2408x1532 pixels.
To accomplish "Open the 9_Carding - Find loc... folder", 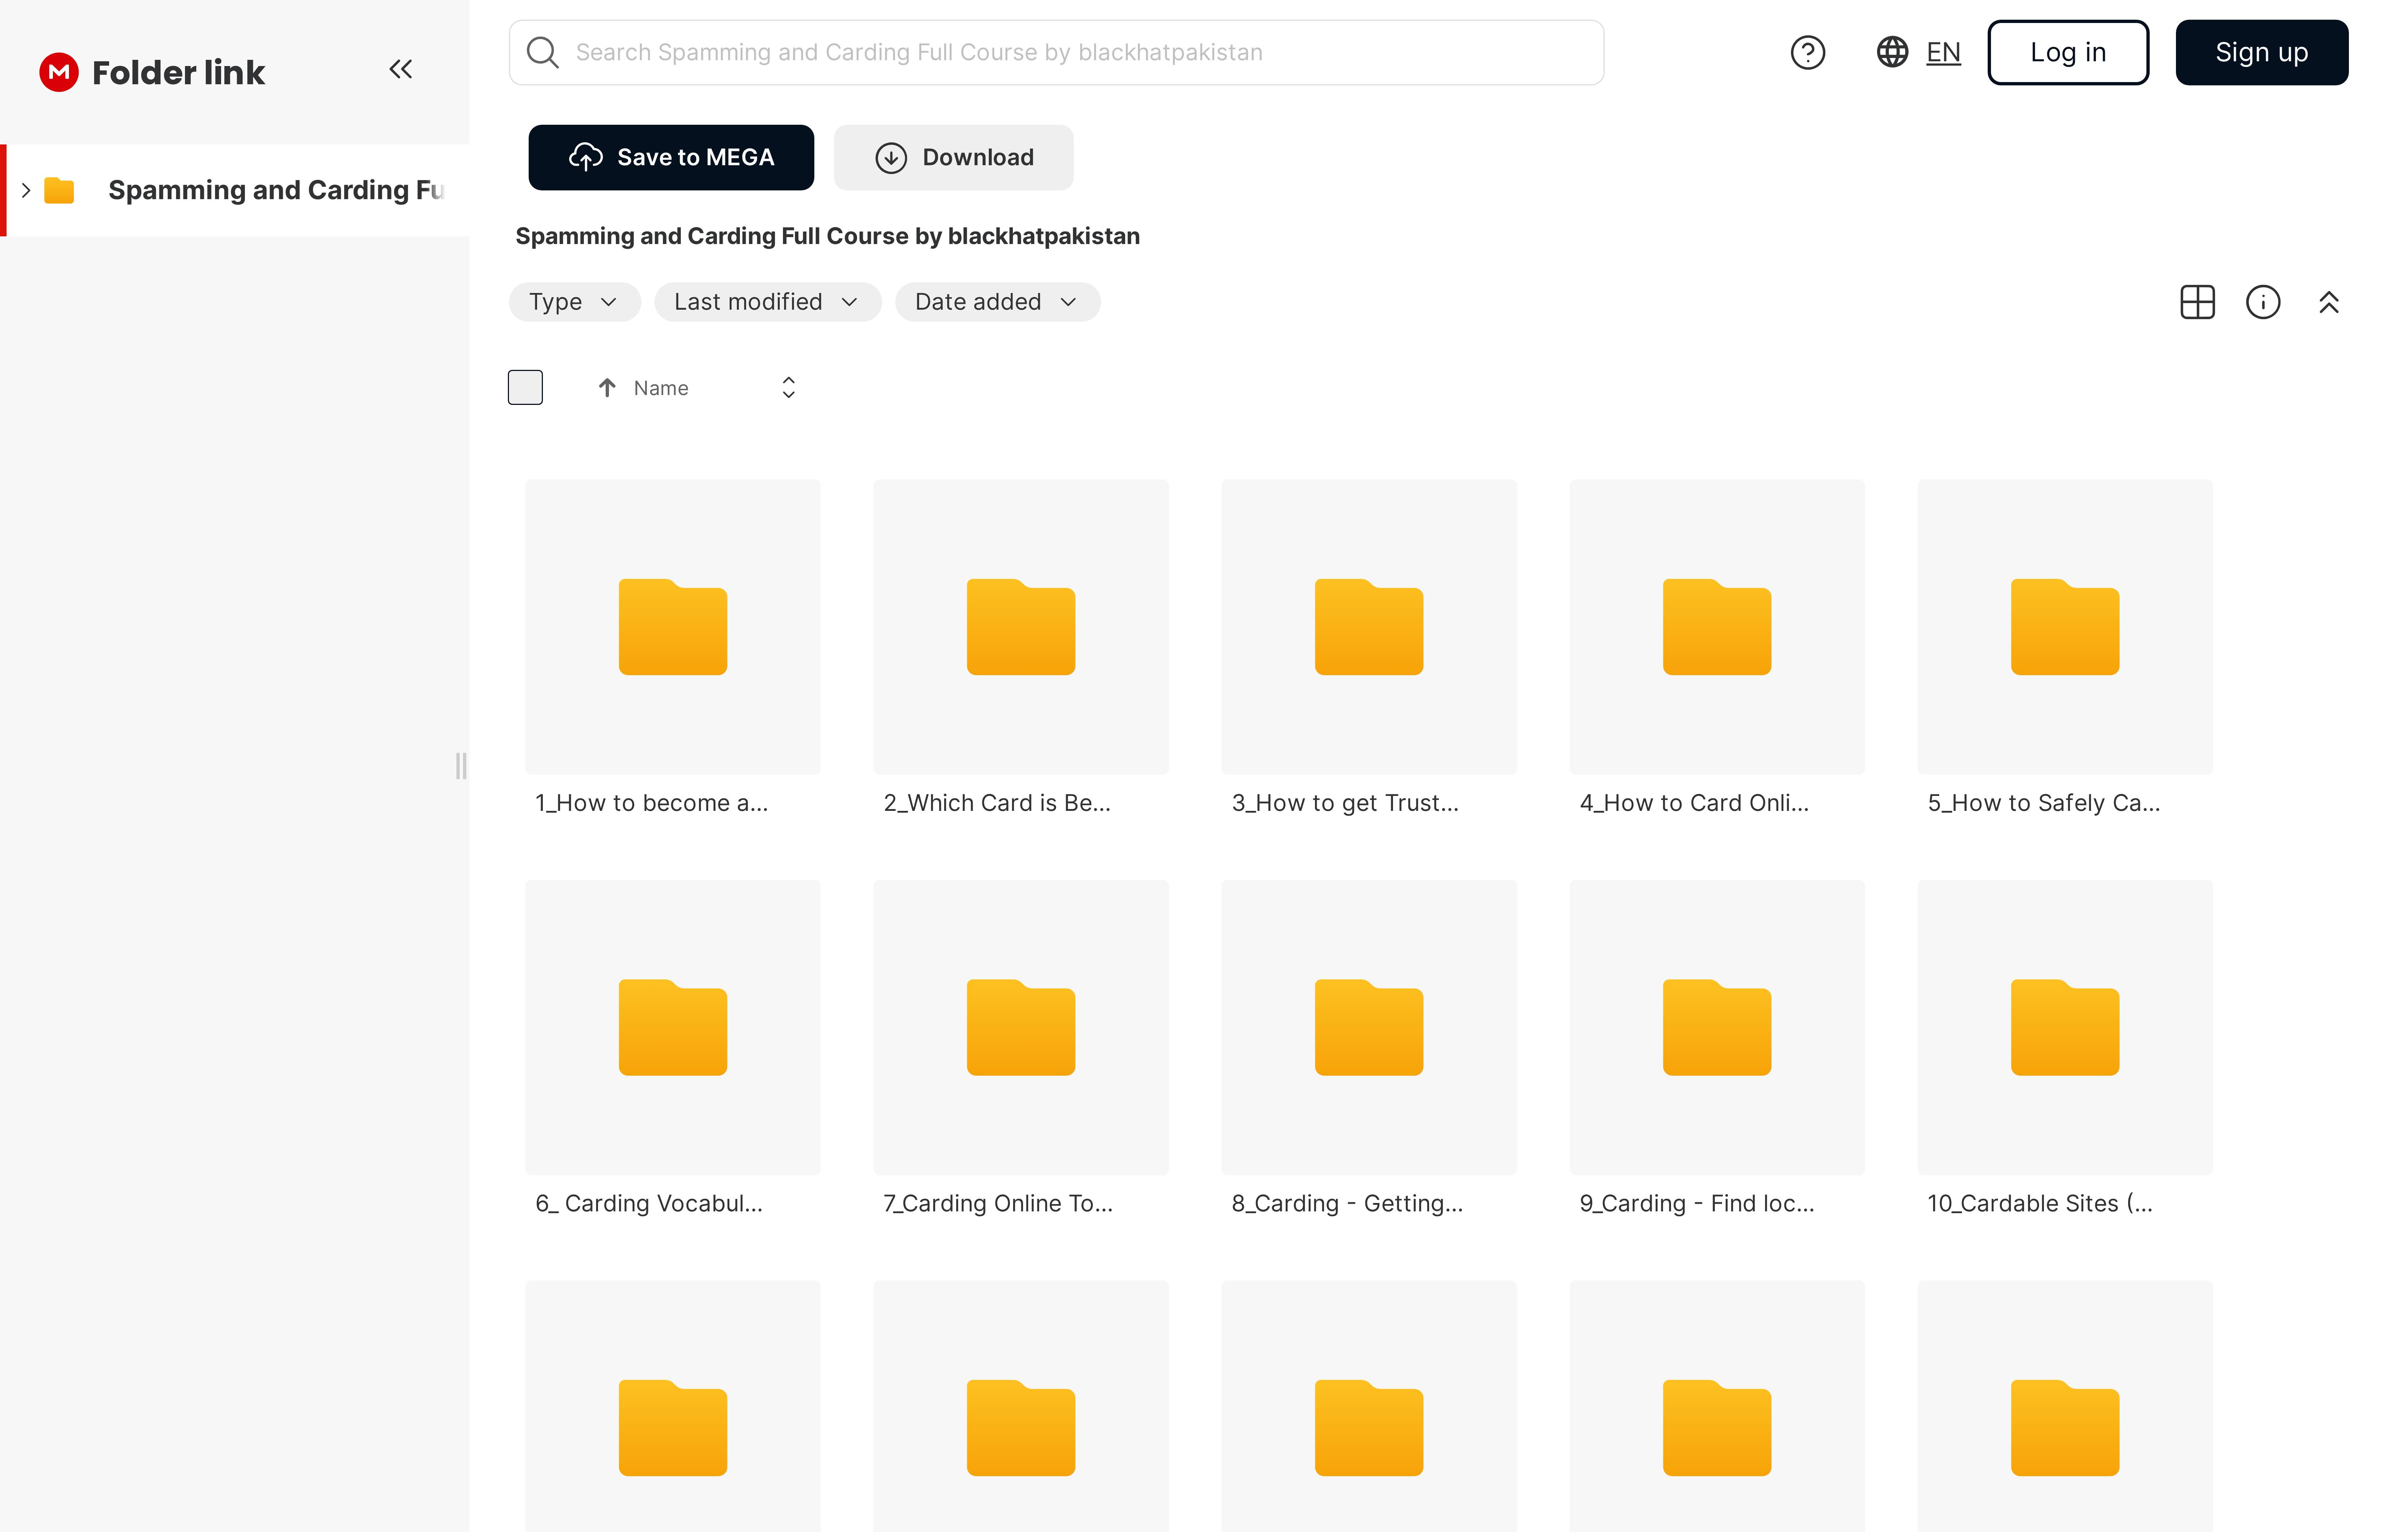I will click(x=1717, y=1051).
